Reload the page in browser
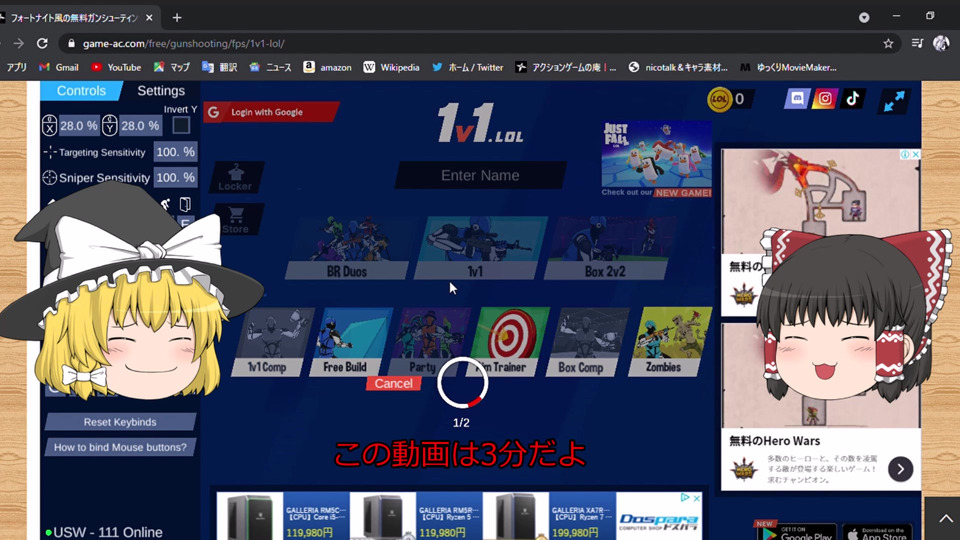Image resolution: width=960 pixels, height=540 pixels. tap(42, 43)
